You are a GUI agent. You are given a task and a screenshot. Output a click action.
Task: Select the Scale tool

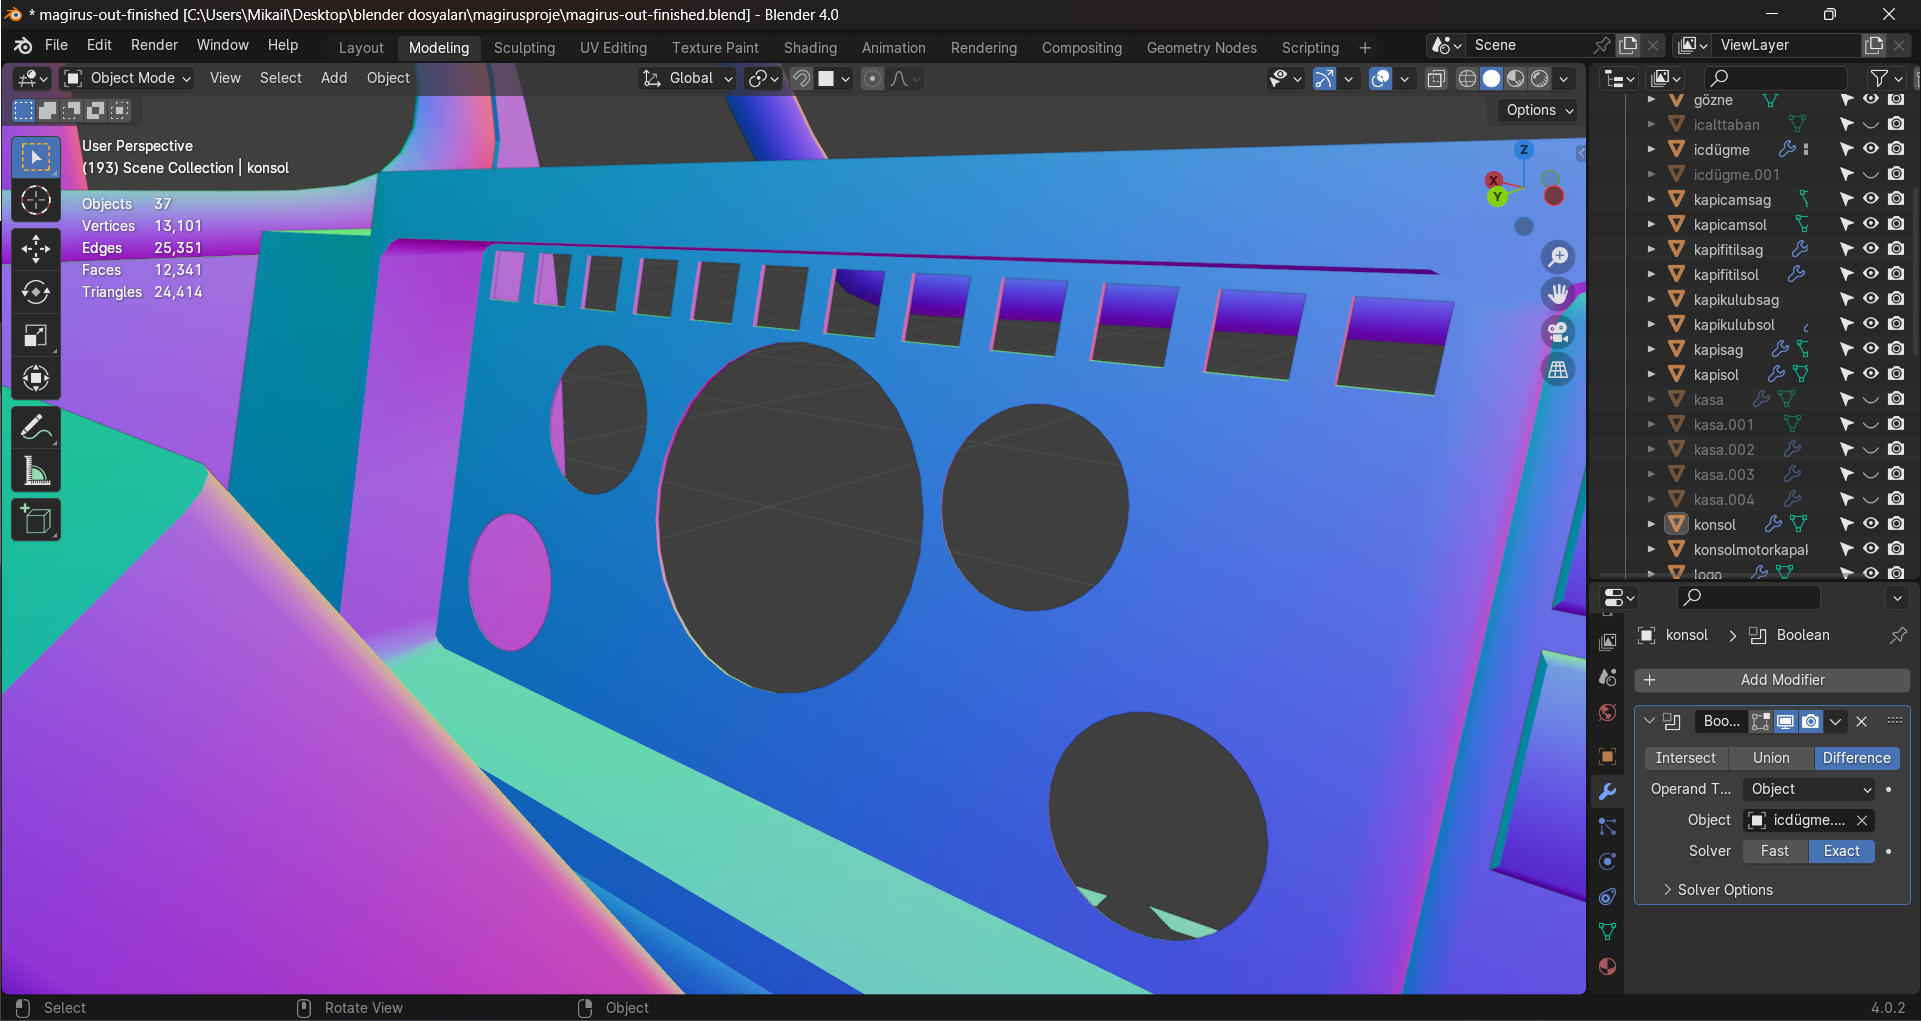point(36,336)
